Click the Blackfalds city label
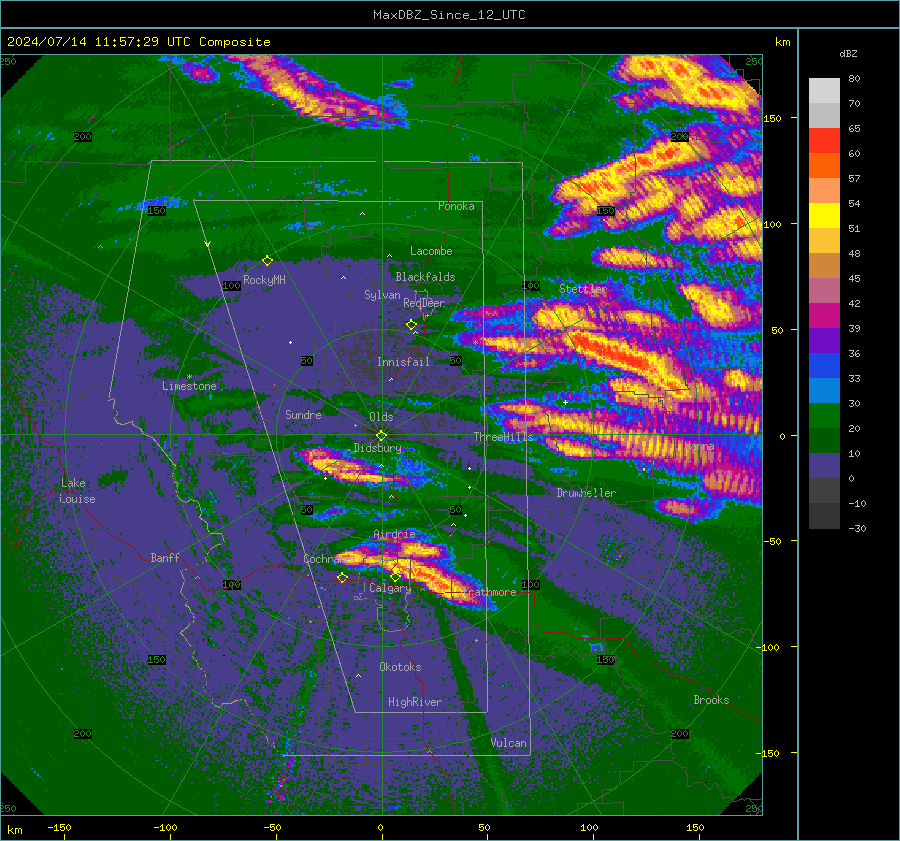 click(425, 277)
